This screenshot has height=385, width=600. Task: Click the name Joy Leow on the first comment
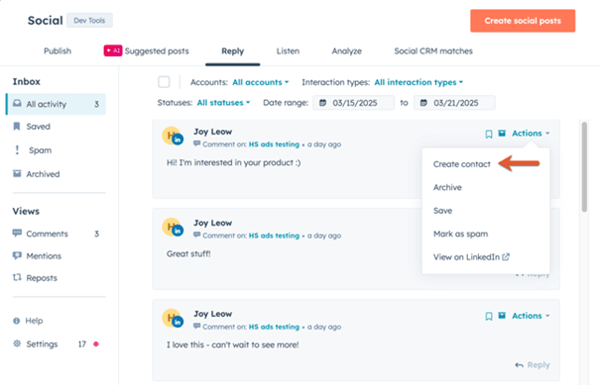(x=213, y=132)
